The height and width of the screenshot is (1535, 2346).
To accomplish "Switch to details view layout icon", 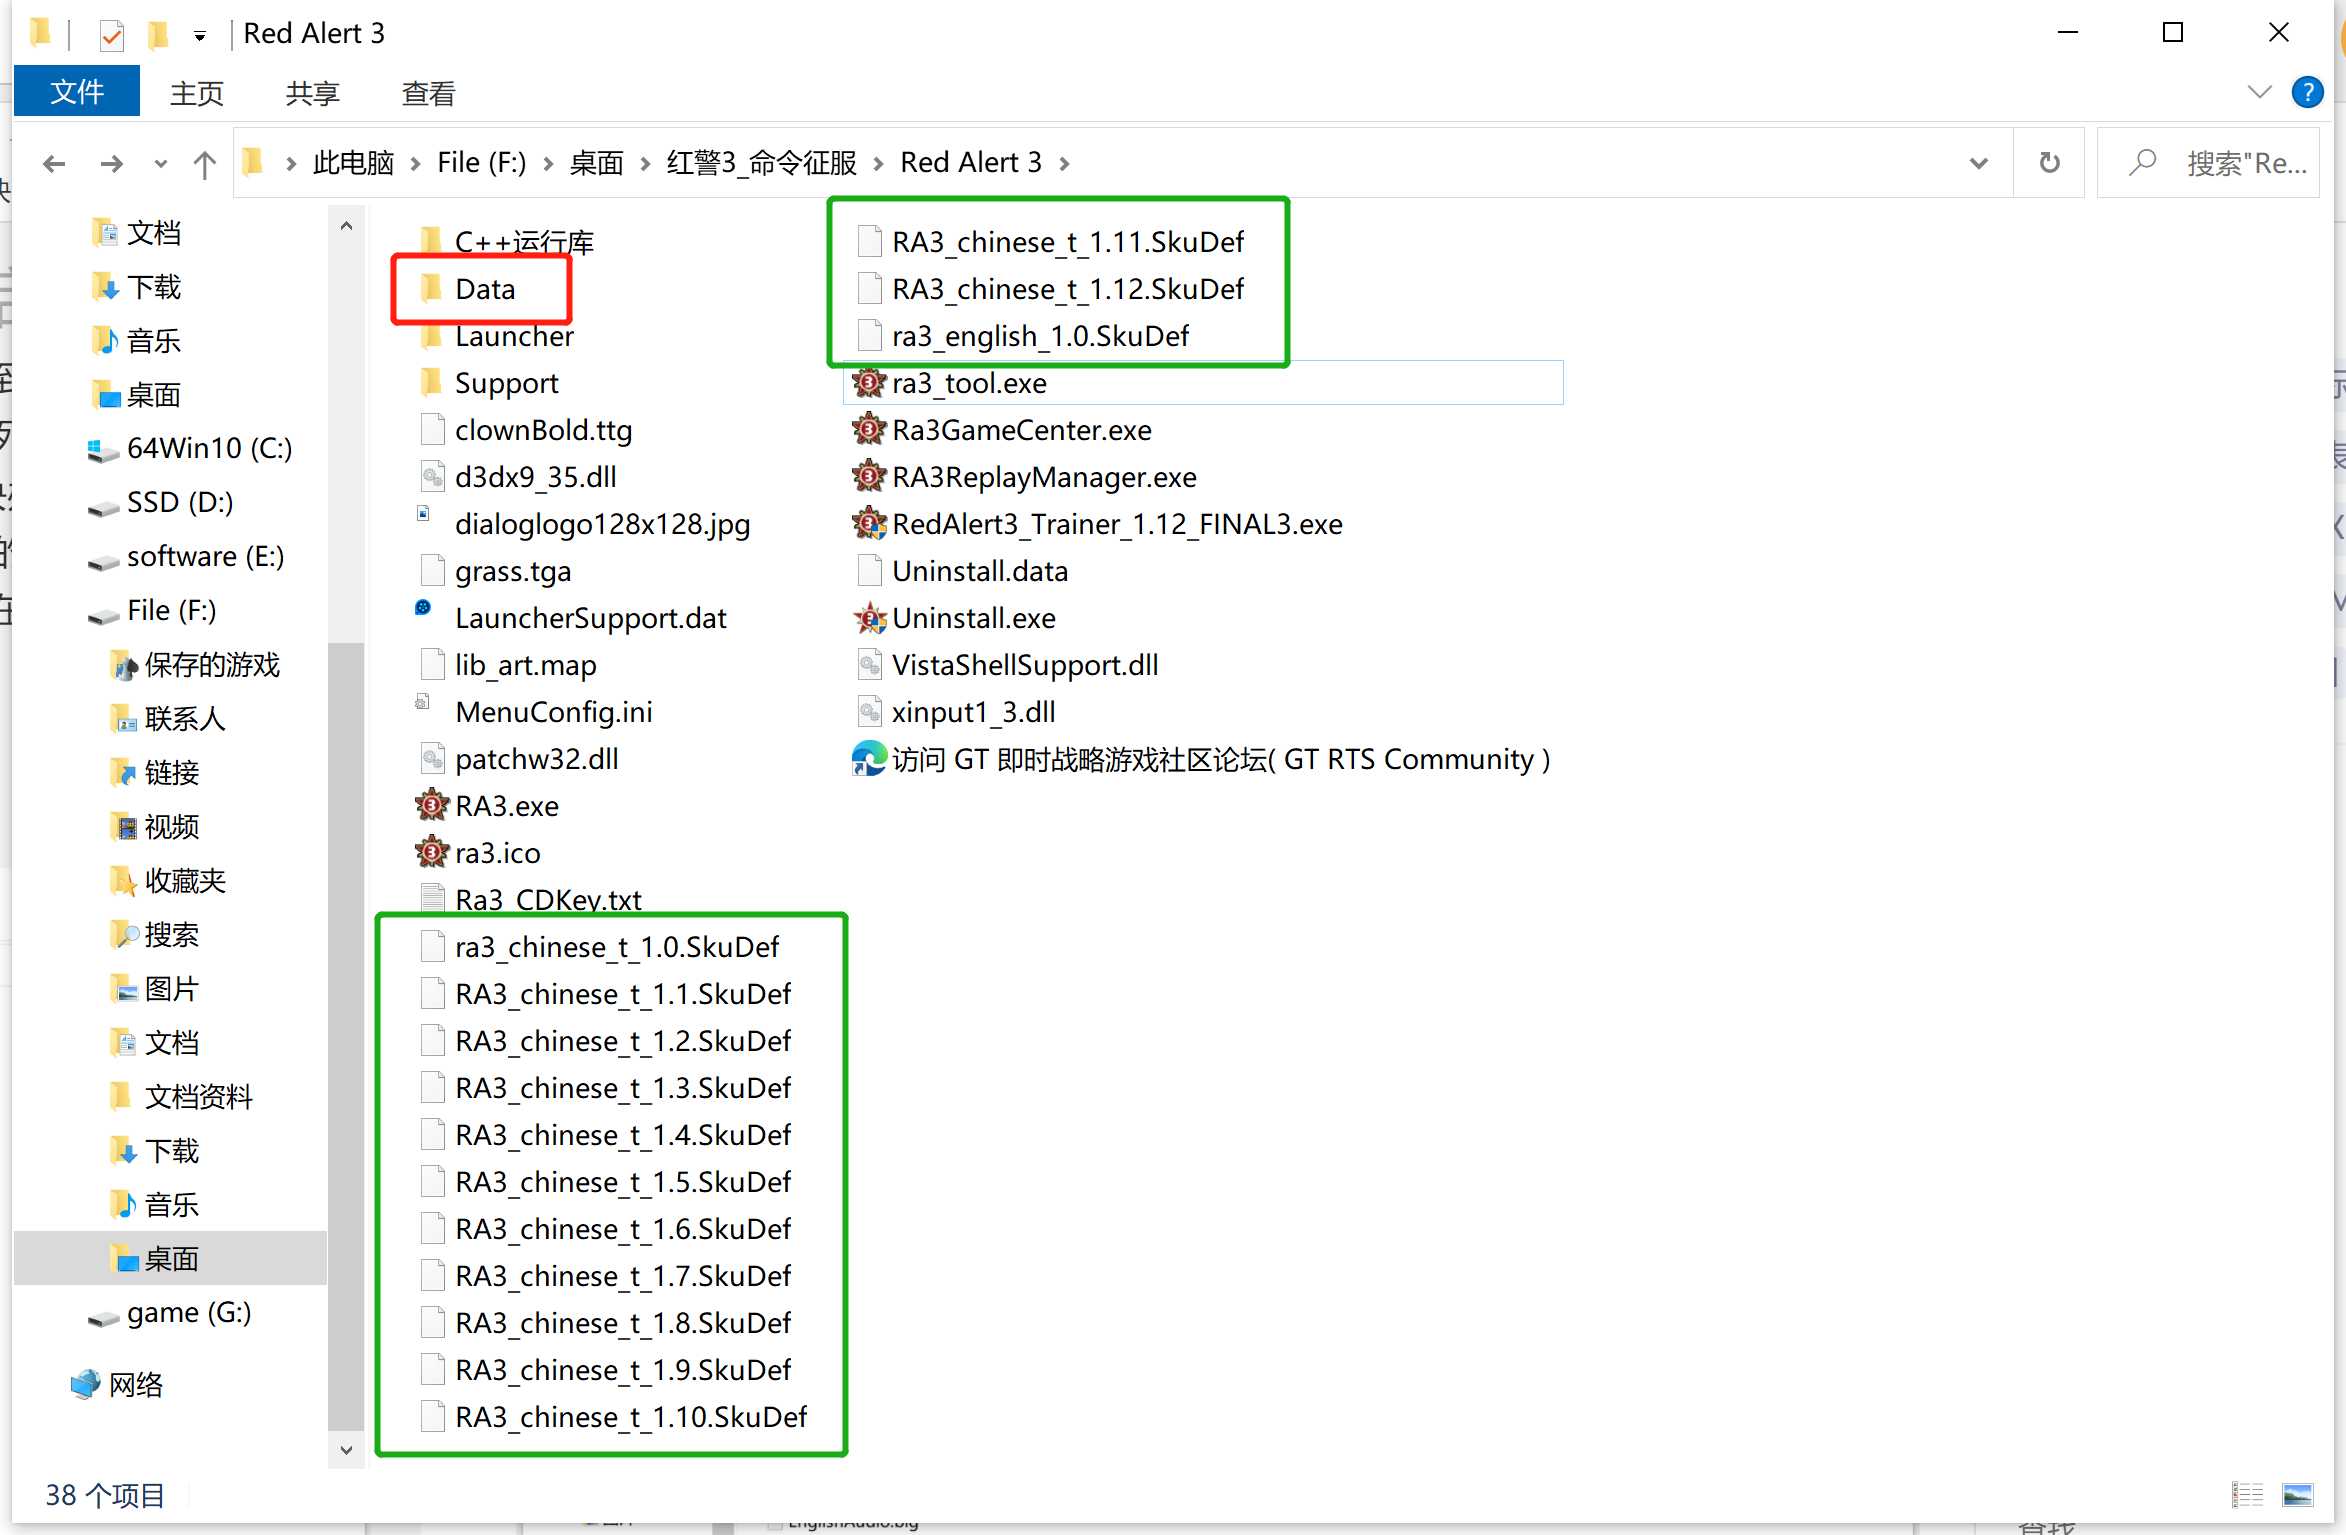I will [x=2248, y=1494].
